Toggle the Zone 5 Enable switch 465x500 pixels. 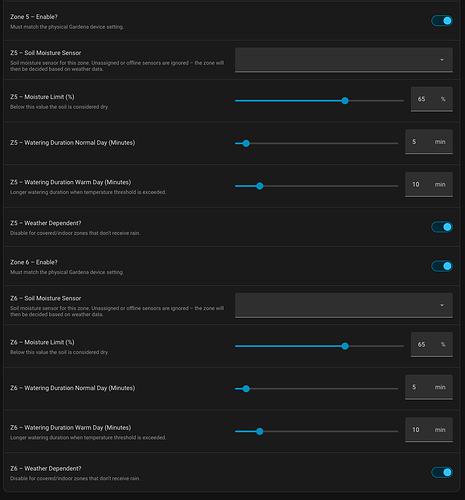tap(442, 21)
